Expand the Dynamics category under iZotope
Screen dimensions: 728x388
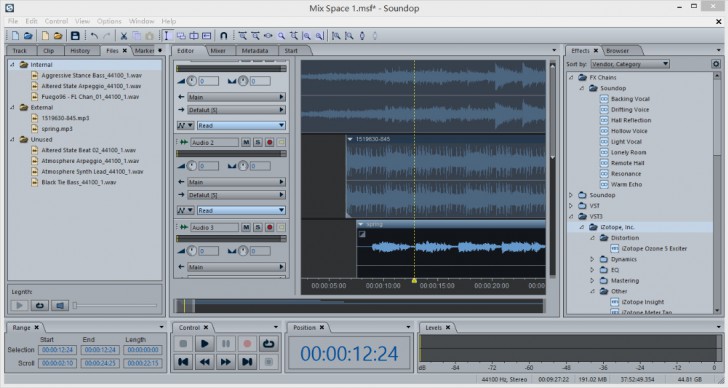(x=592, y=259)
